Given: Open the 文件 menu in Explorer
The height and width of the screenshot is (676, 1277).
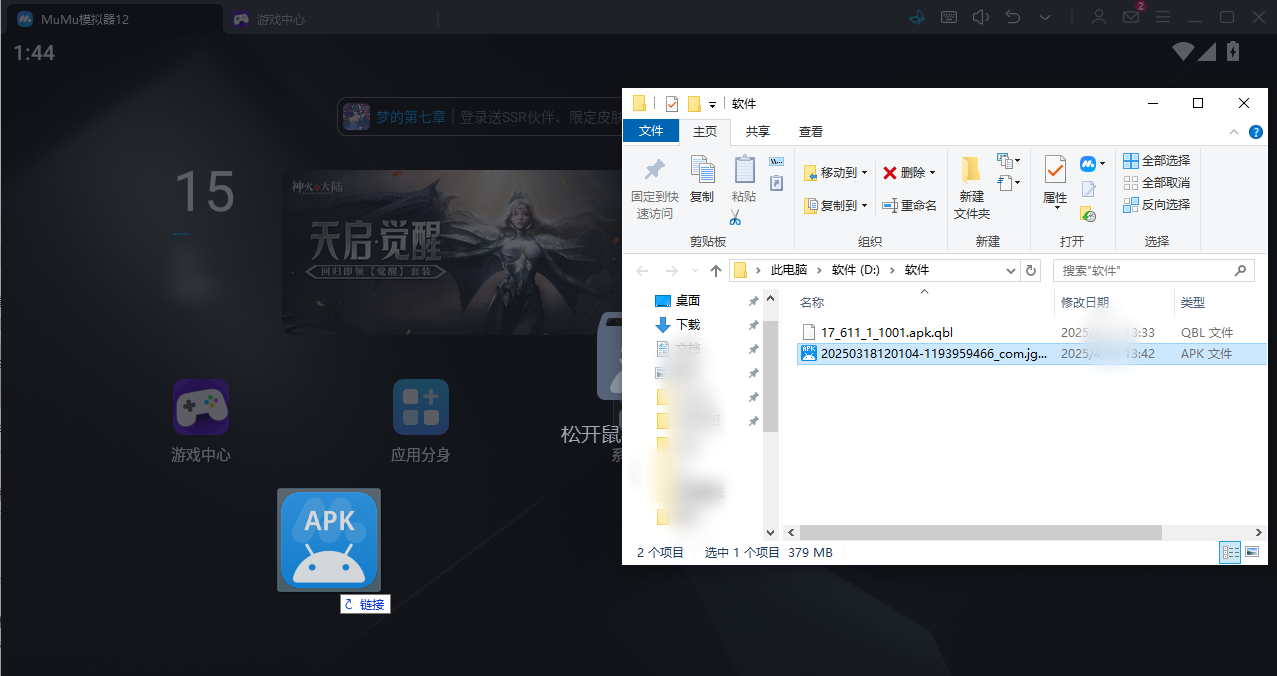Looking at the screenshot, I should coord(651,131).
